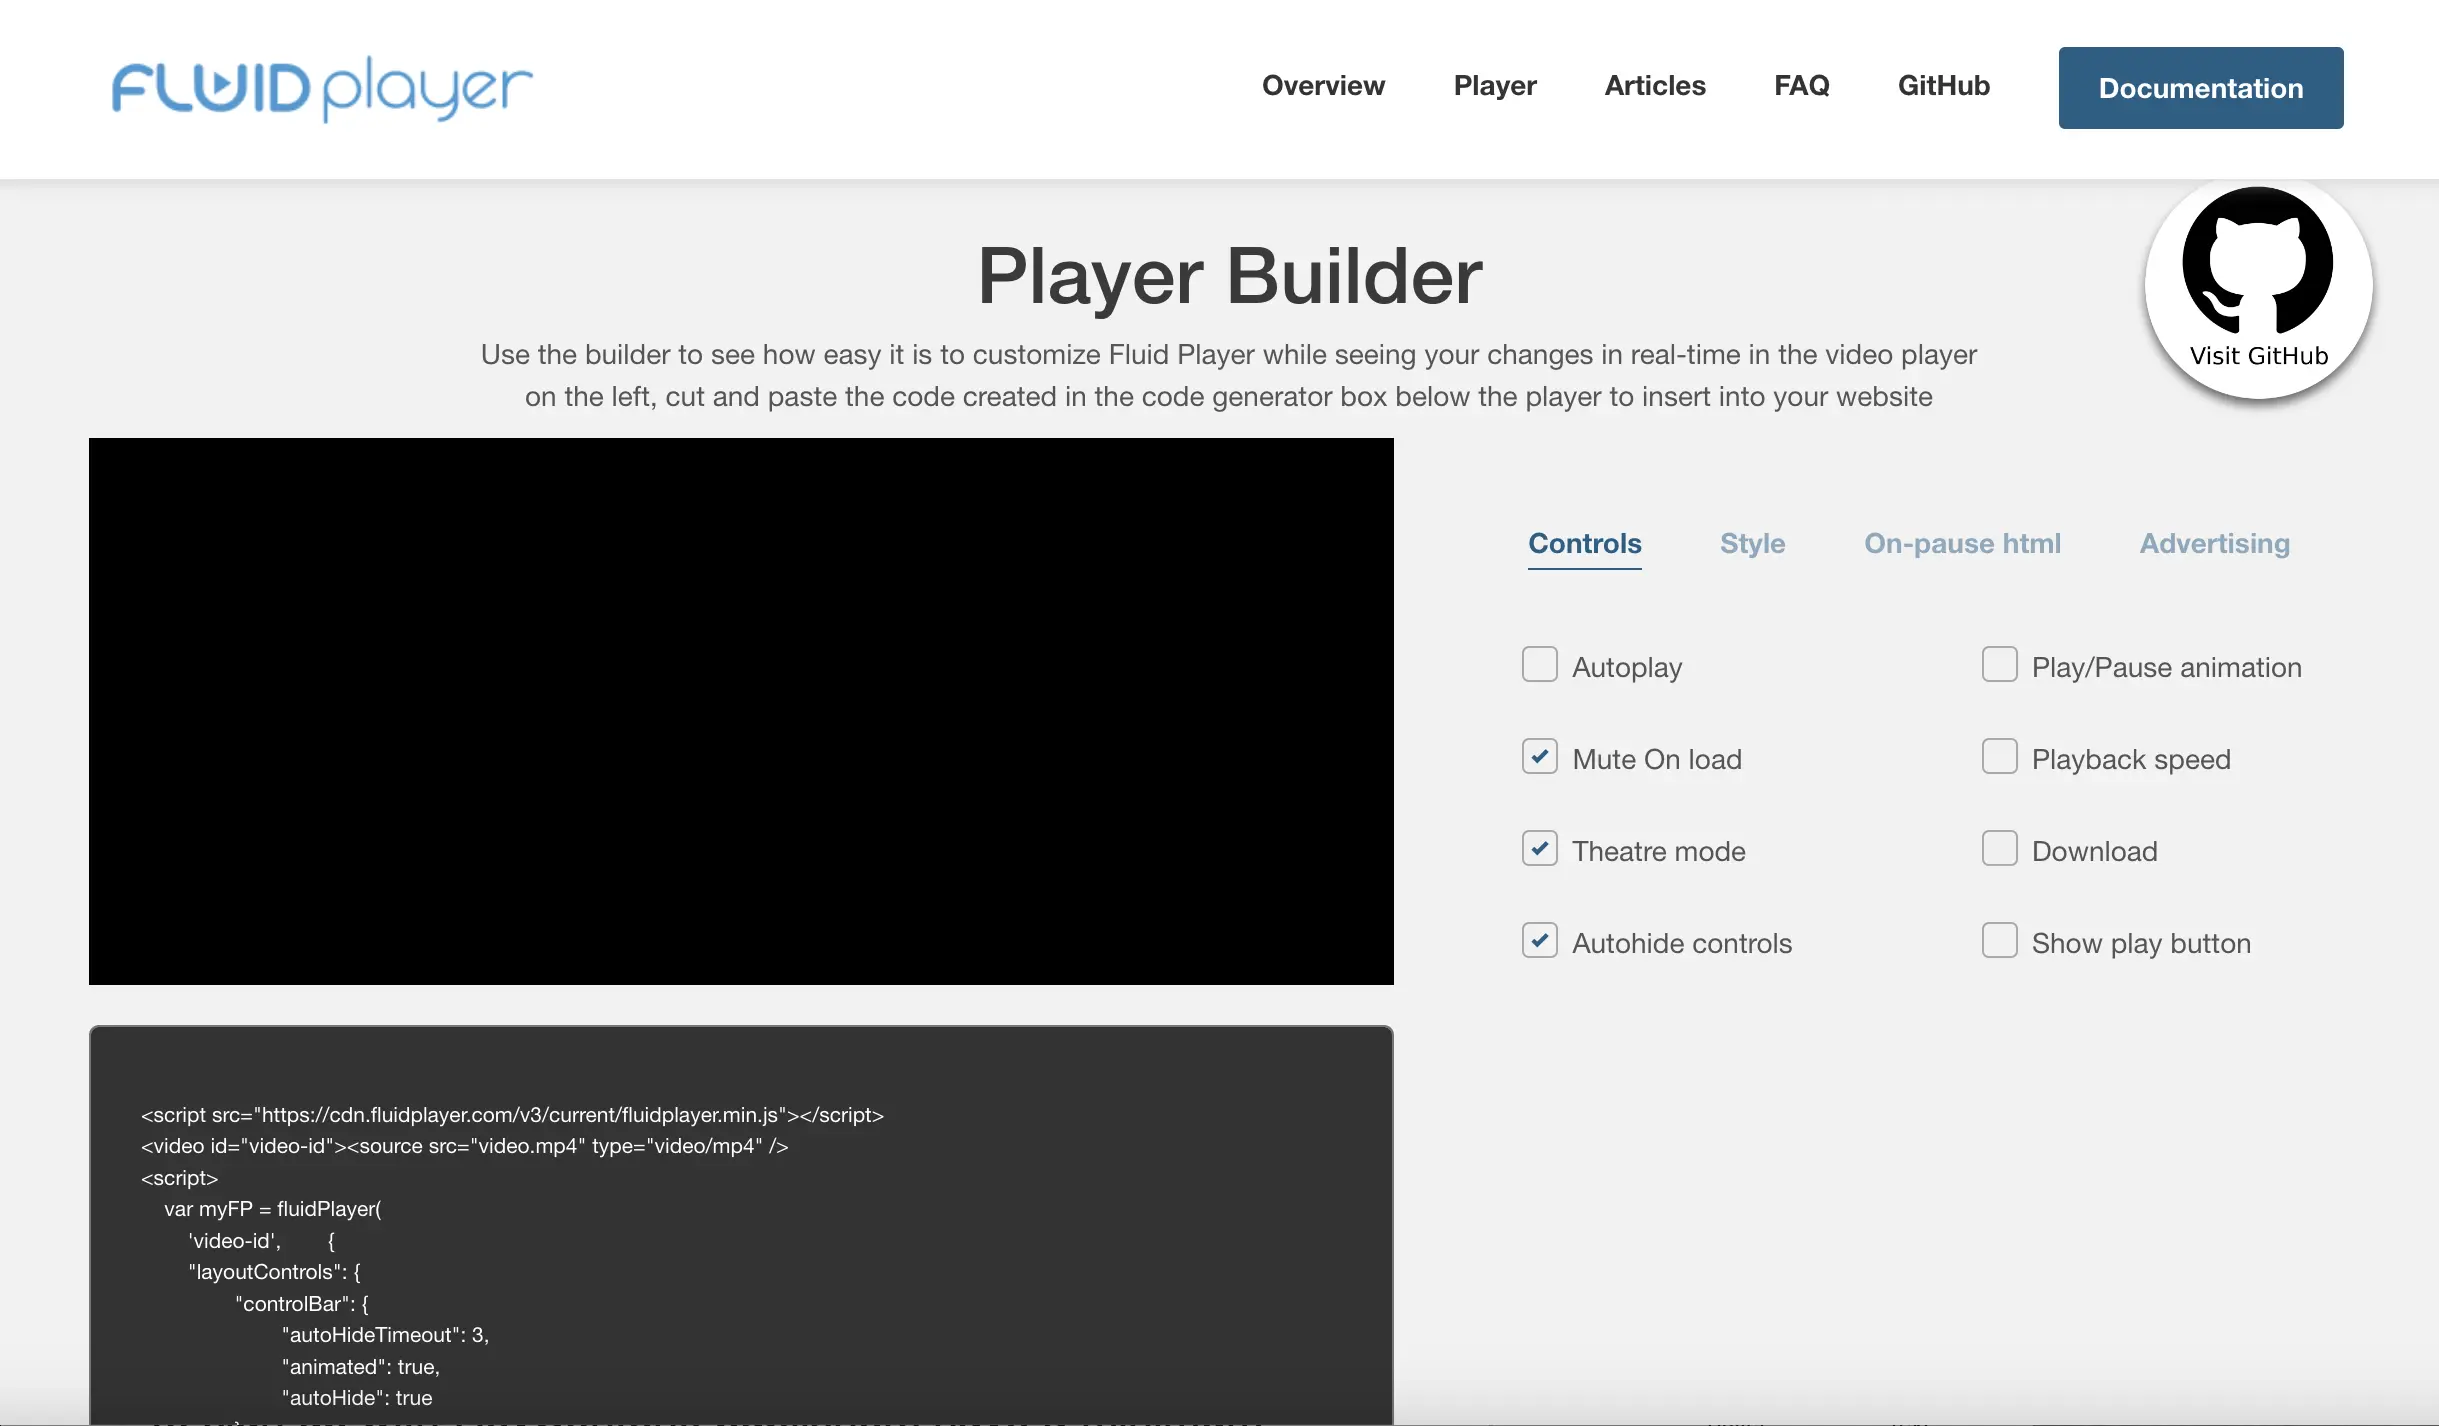This screenshot has width=2439, height=1426.
Task: Enable the Autoplay checkbox
Action: click(1539, 665)
